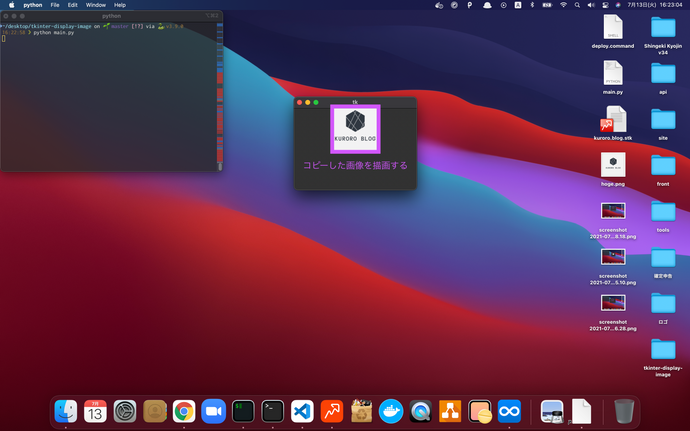
Task: Click the hat-shaped icon in the menu bar
Action: pyautogui.click(x=487, y=5)
